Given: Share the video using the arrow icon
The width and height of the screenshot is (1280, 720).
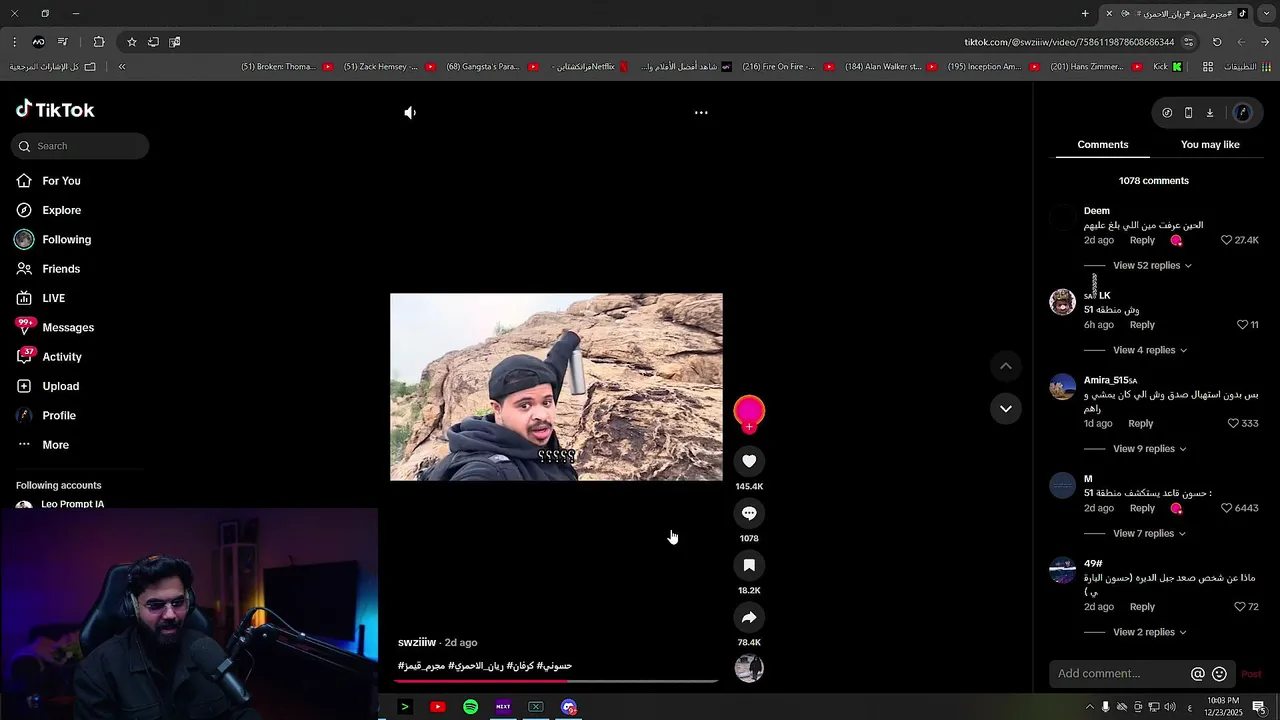Looking at the screenshot, I should 749,617.
